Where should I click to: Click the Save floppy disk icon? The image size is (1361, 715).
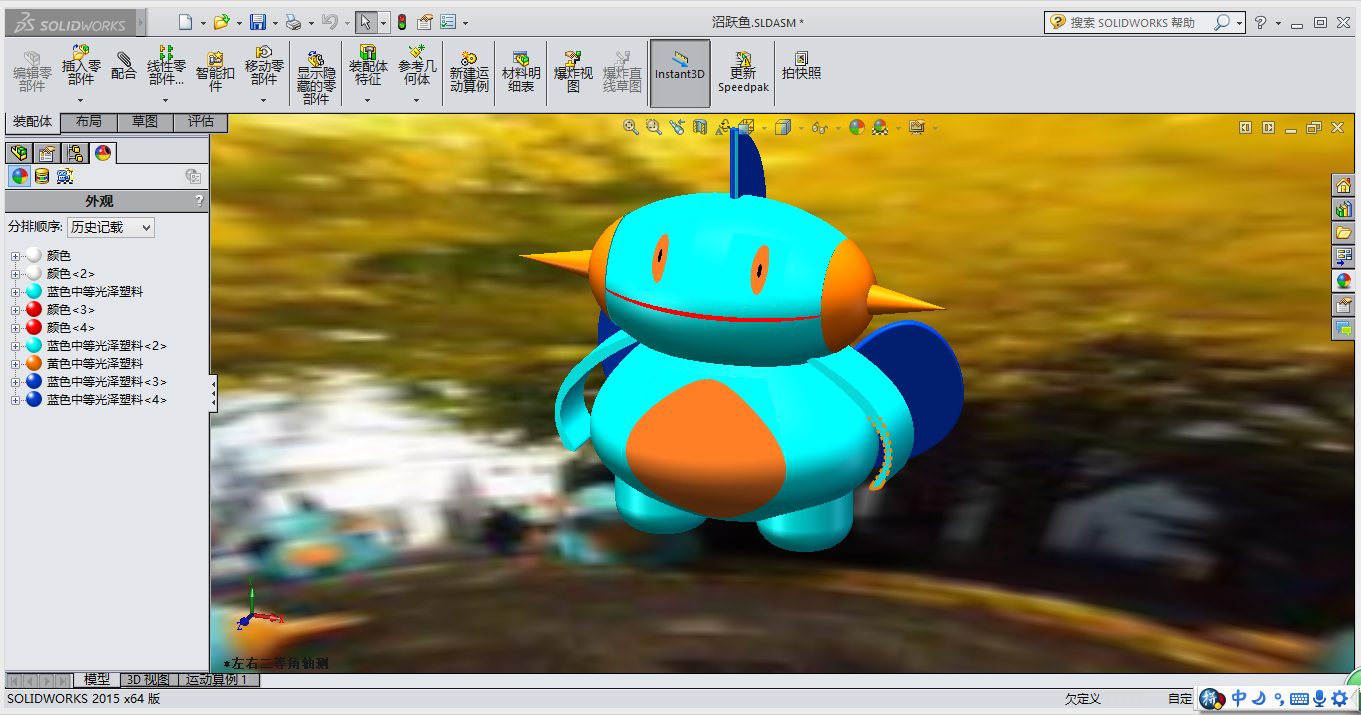[x=258, y=22]
